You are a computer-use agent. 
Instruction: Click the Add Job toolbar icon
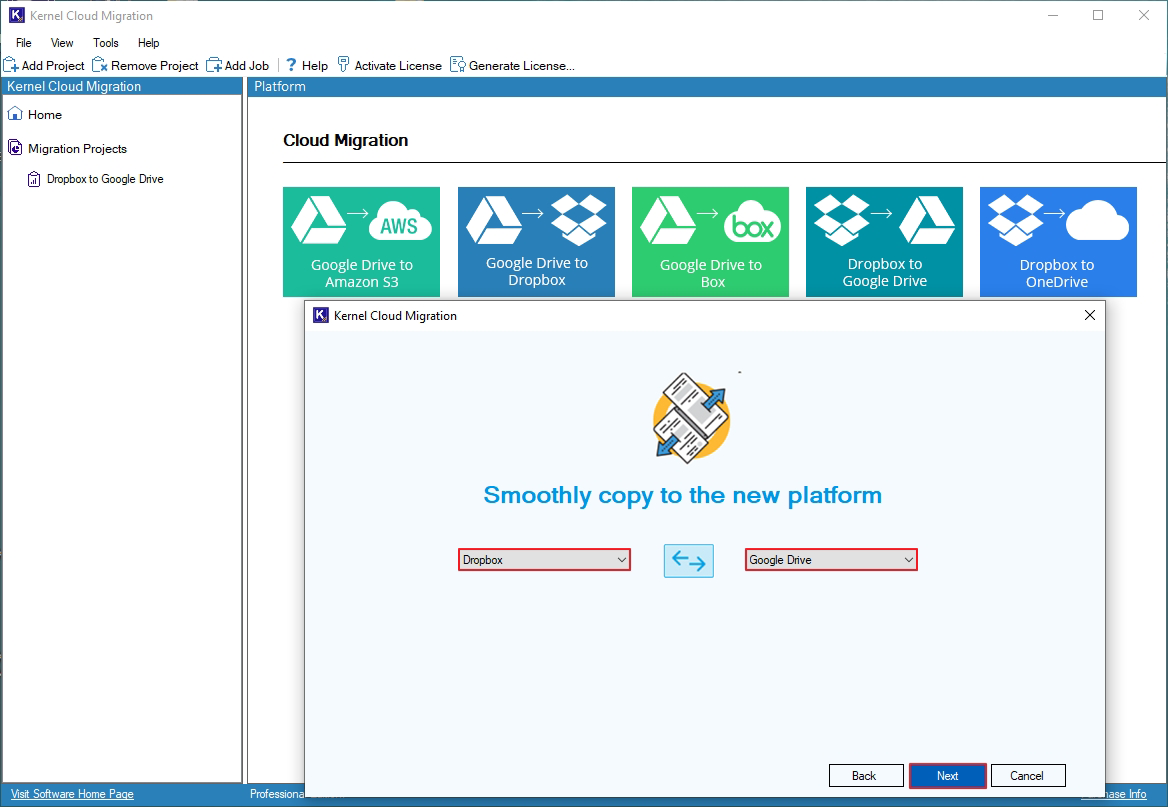(214, 66)
